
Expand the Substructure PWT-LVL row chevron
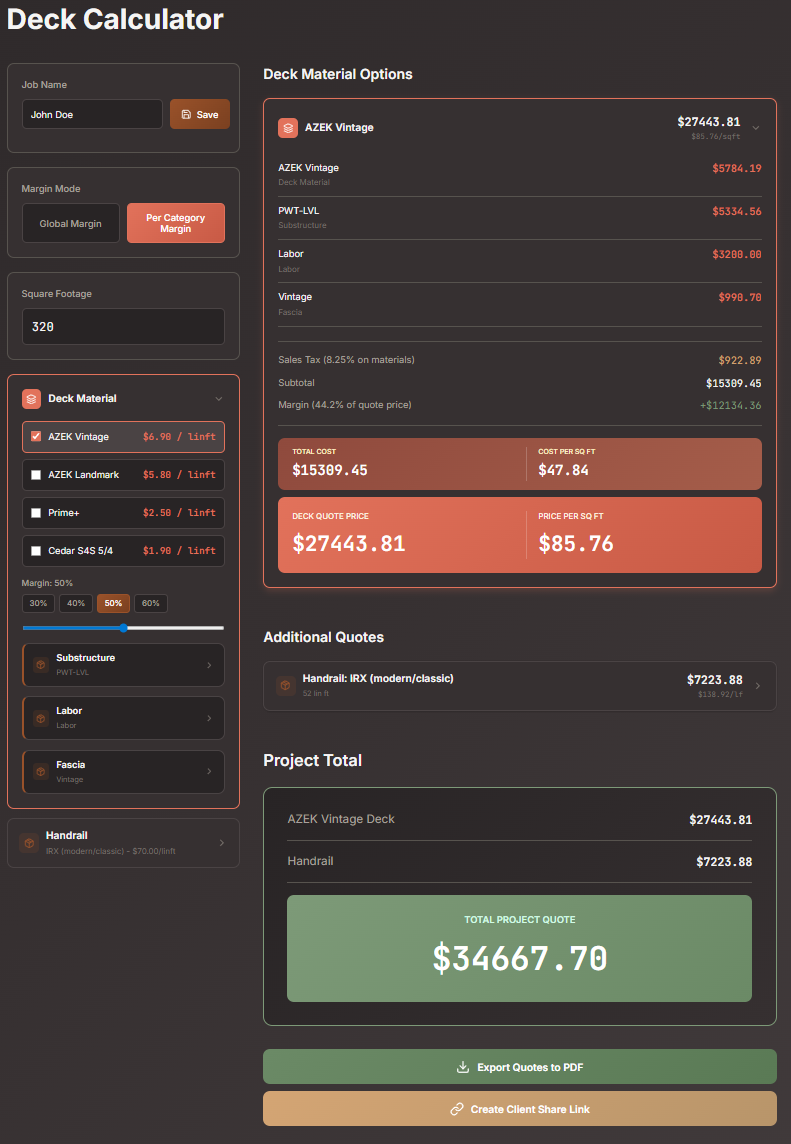coord(209,665)
